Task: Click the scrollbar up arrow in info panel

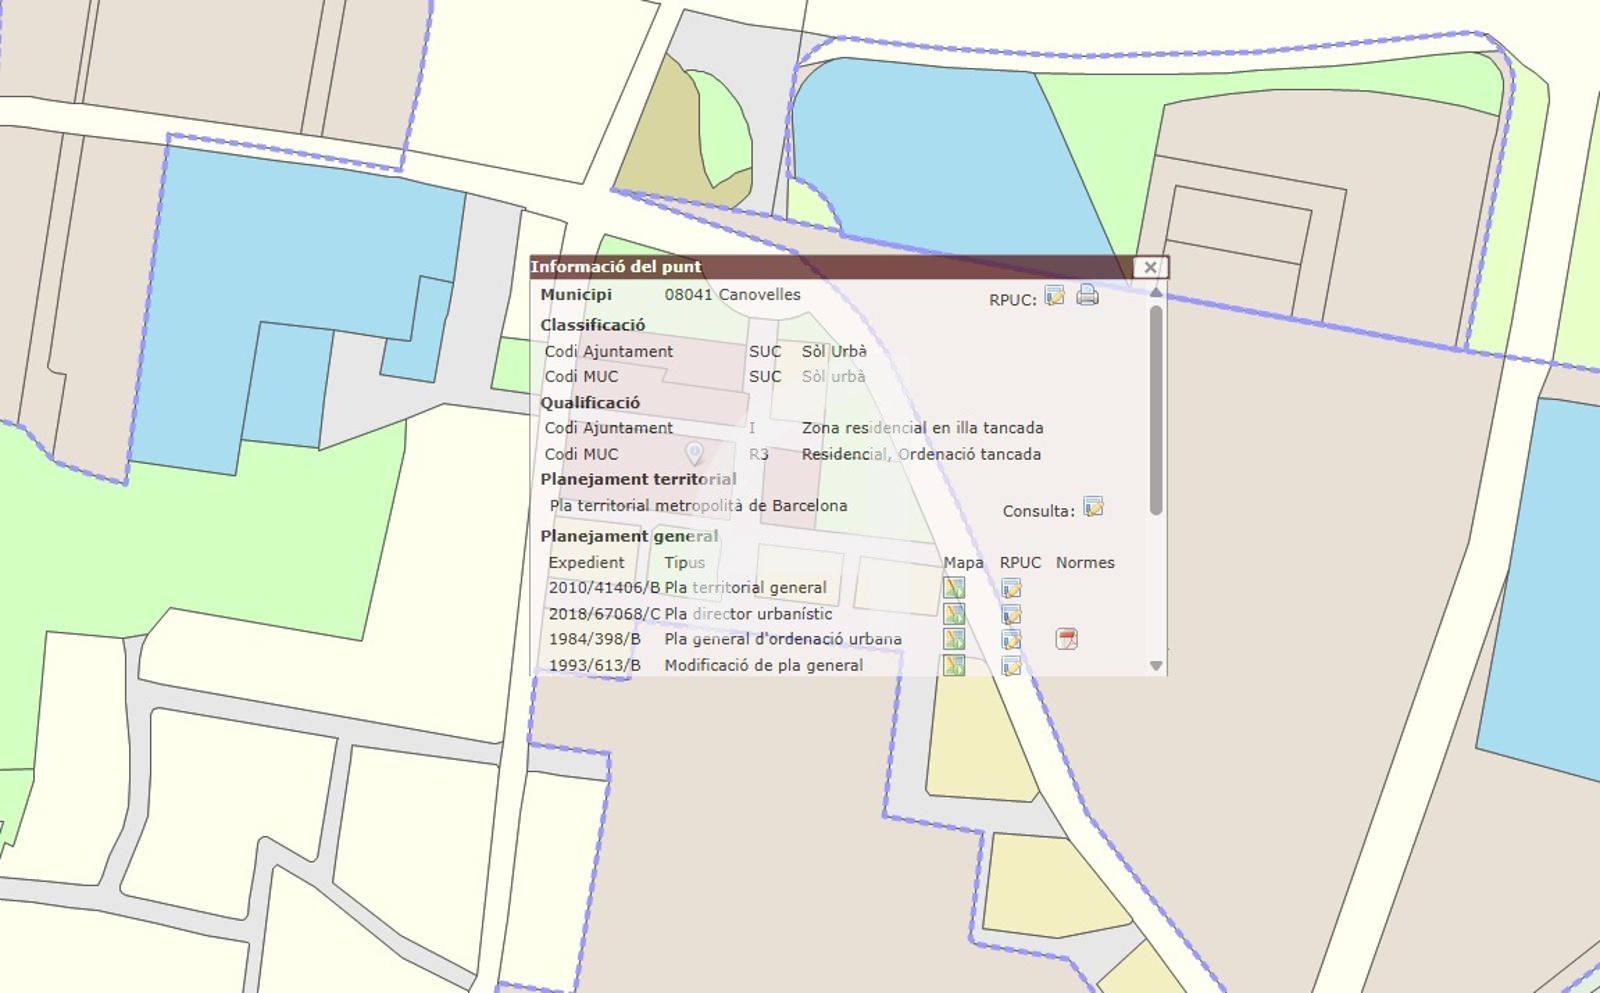Action: (x=1156, y=292)
